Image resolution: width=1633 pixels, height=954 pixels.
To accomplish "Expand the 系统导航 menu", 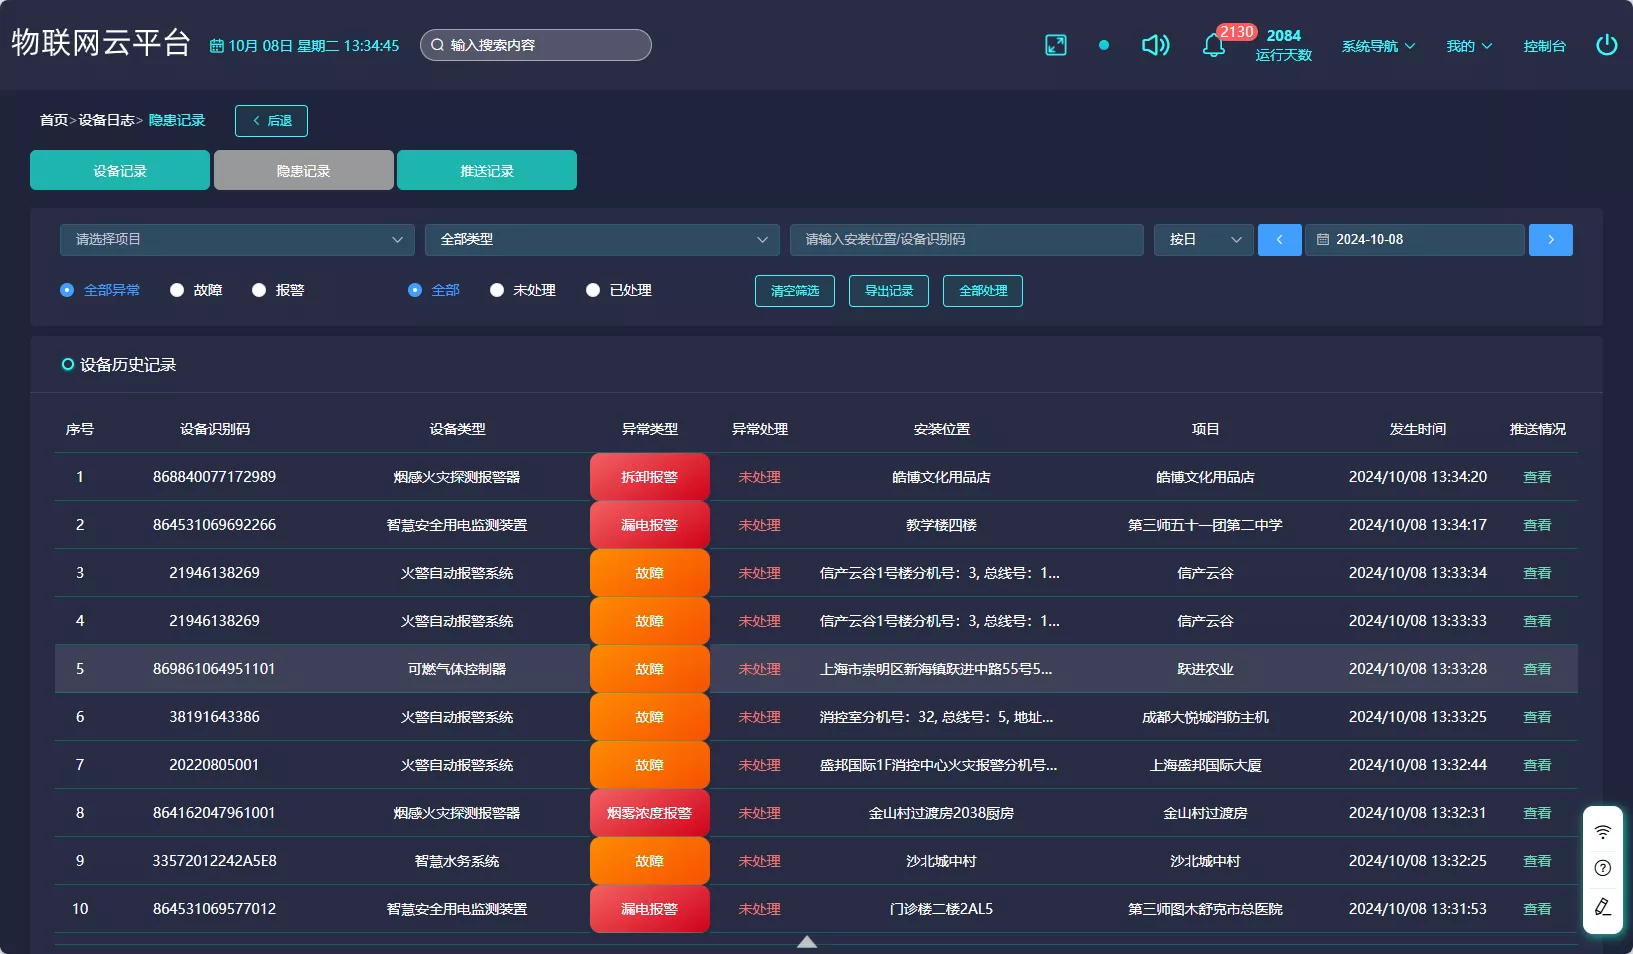I will tap(1378, 46).
